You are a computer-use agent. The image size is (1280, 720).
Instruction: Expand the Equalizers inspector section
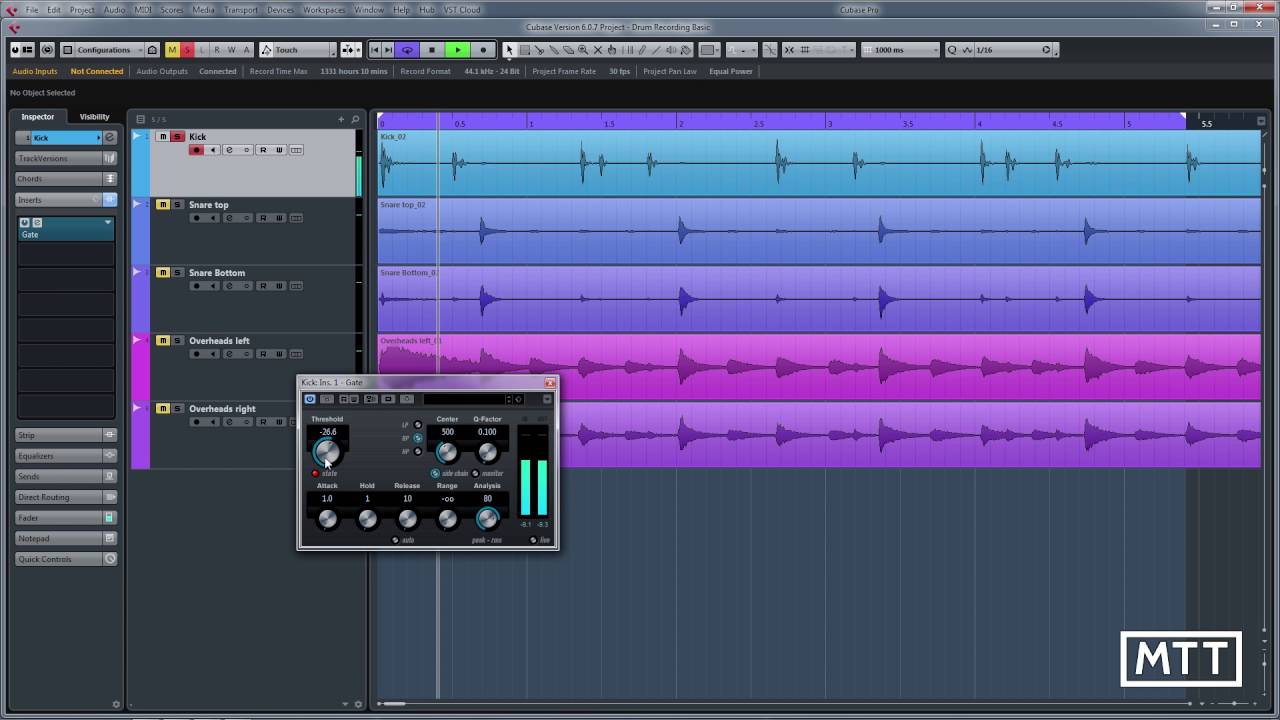[x=66, y=456]
